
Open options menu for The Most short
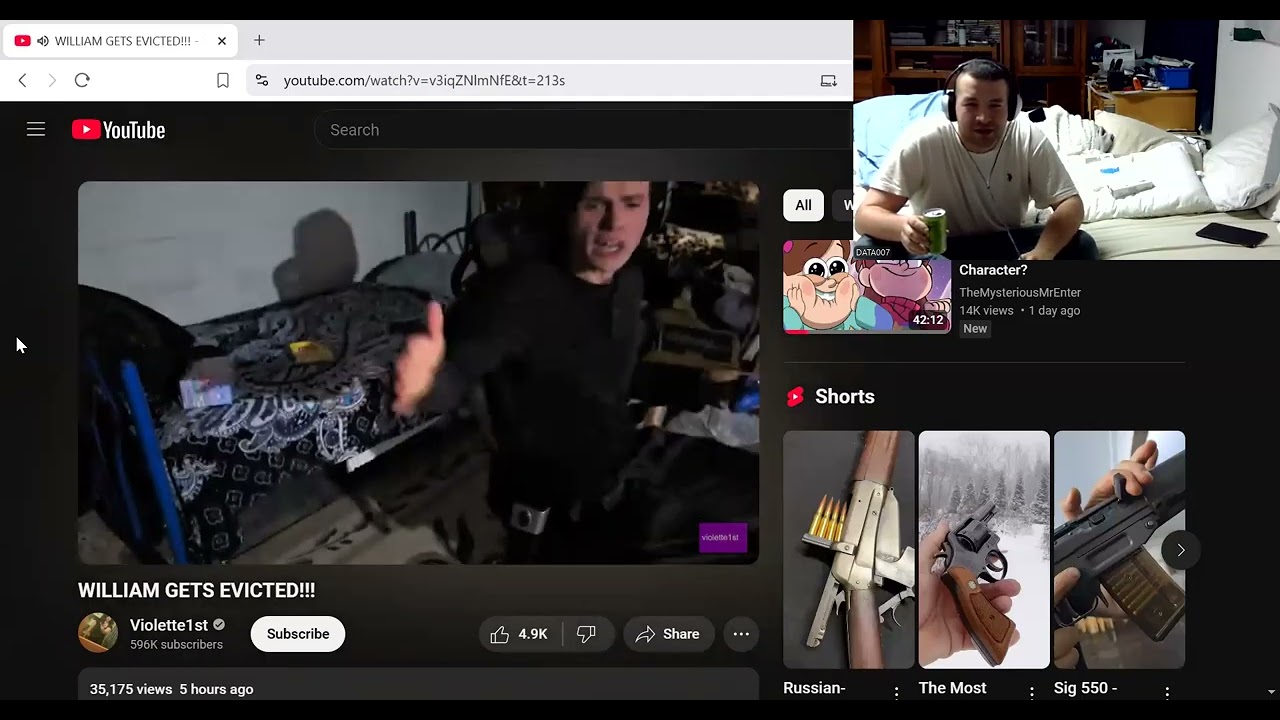pyautogui.click(x=1032, y=692)
